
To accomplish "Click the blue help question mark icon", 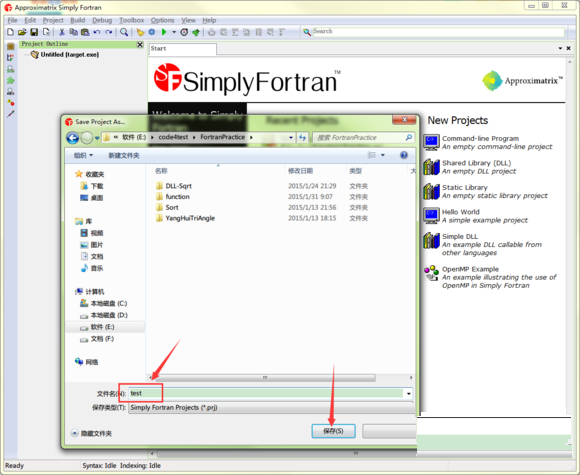I will click(x=404, y=155).
